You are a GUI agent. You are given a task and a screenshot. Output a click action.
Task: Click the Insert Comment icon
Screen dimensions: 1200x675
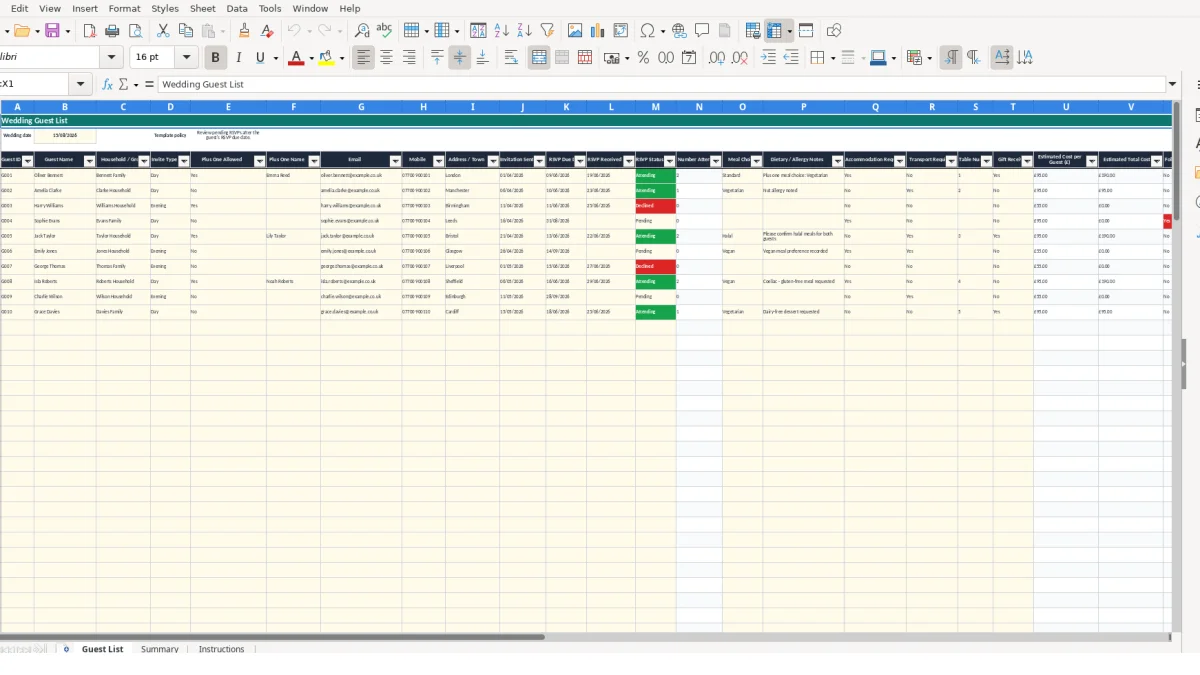click(x=703, y=31)
